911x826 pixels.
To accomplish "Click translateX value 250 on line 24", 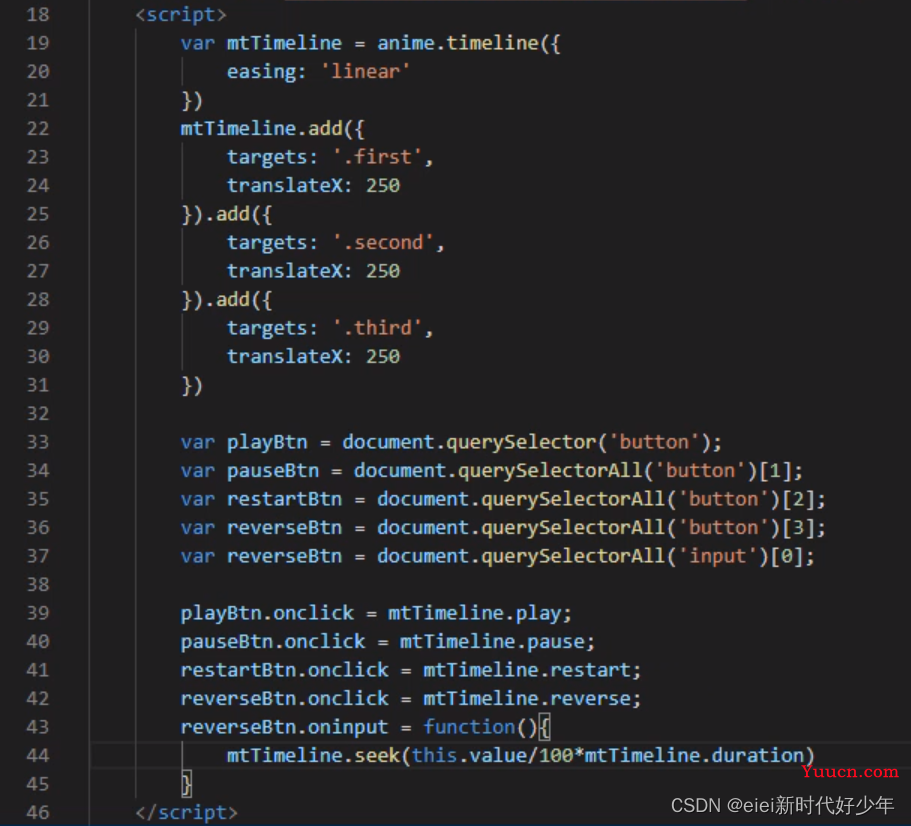I will click(x=383, y=185).
